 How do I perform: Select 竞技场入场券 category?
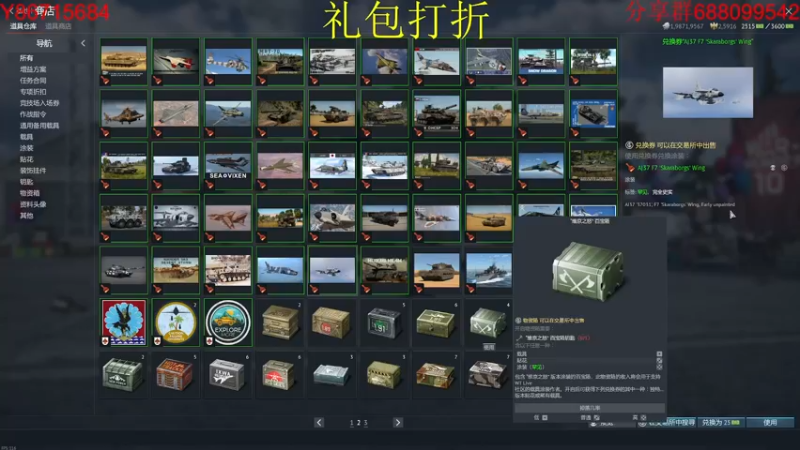pos(39,103)
